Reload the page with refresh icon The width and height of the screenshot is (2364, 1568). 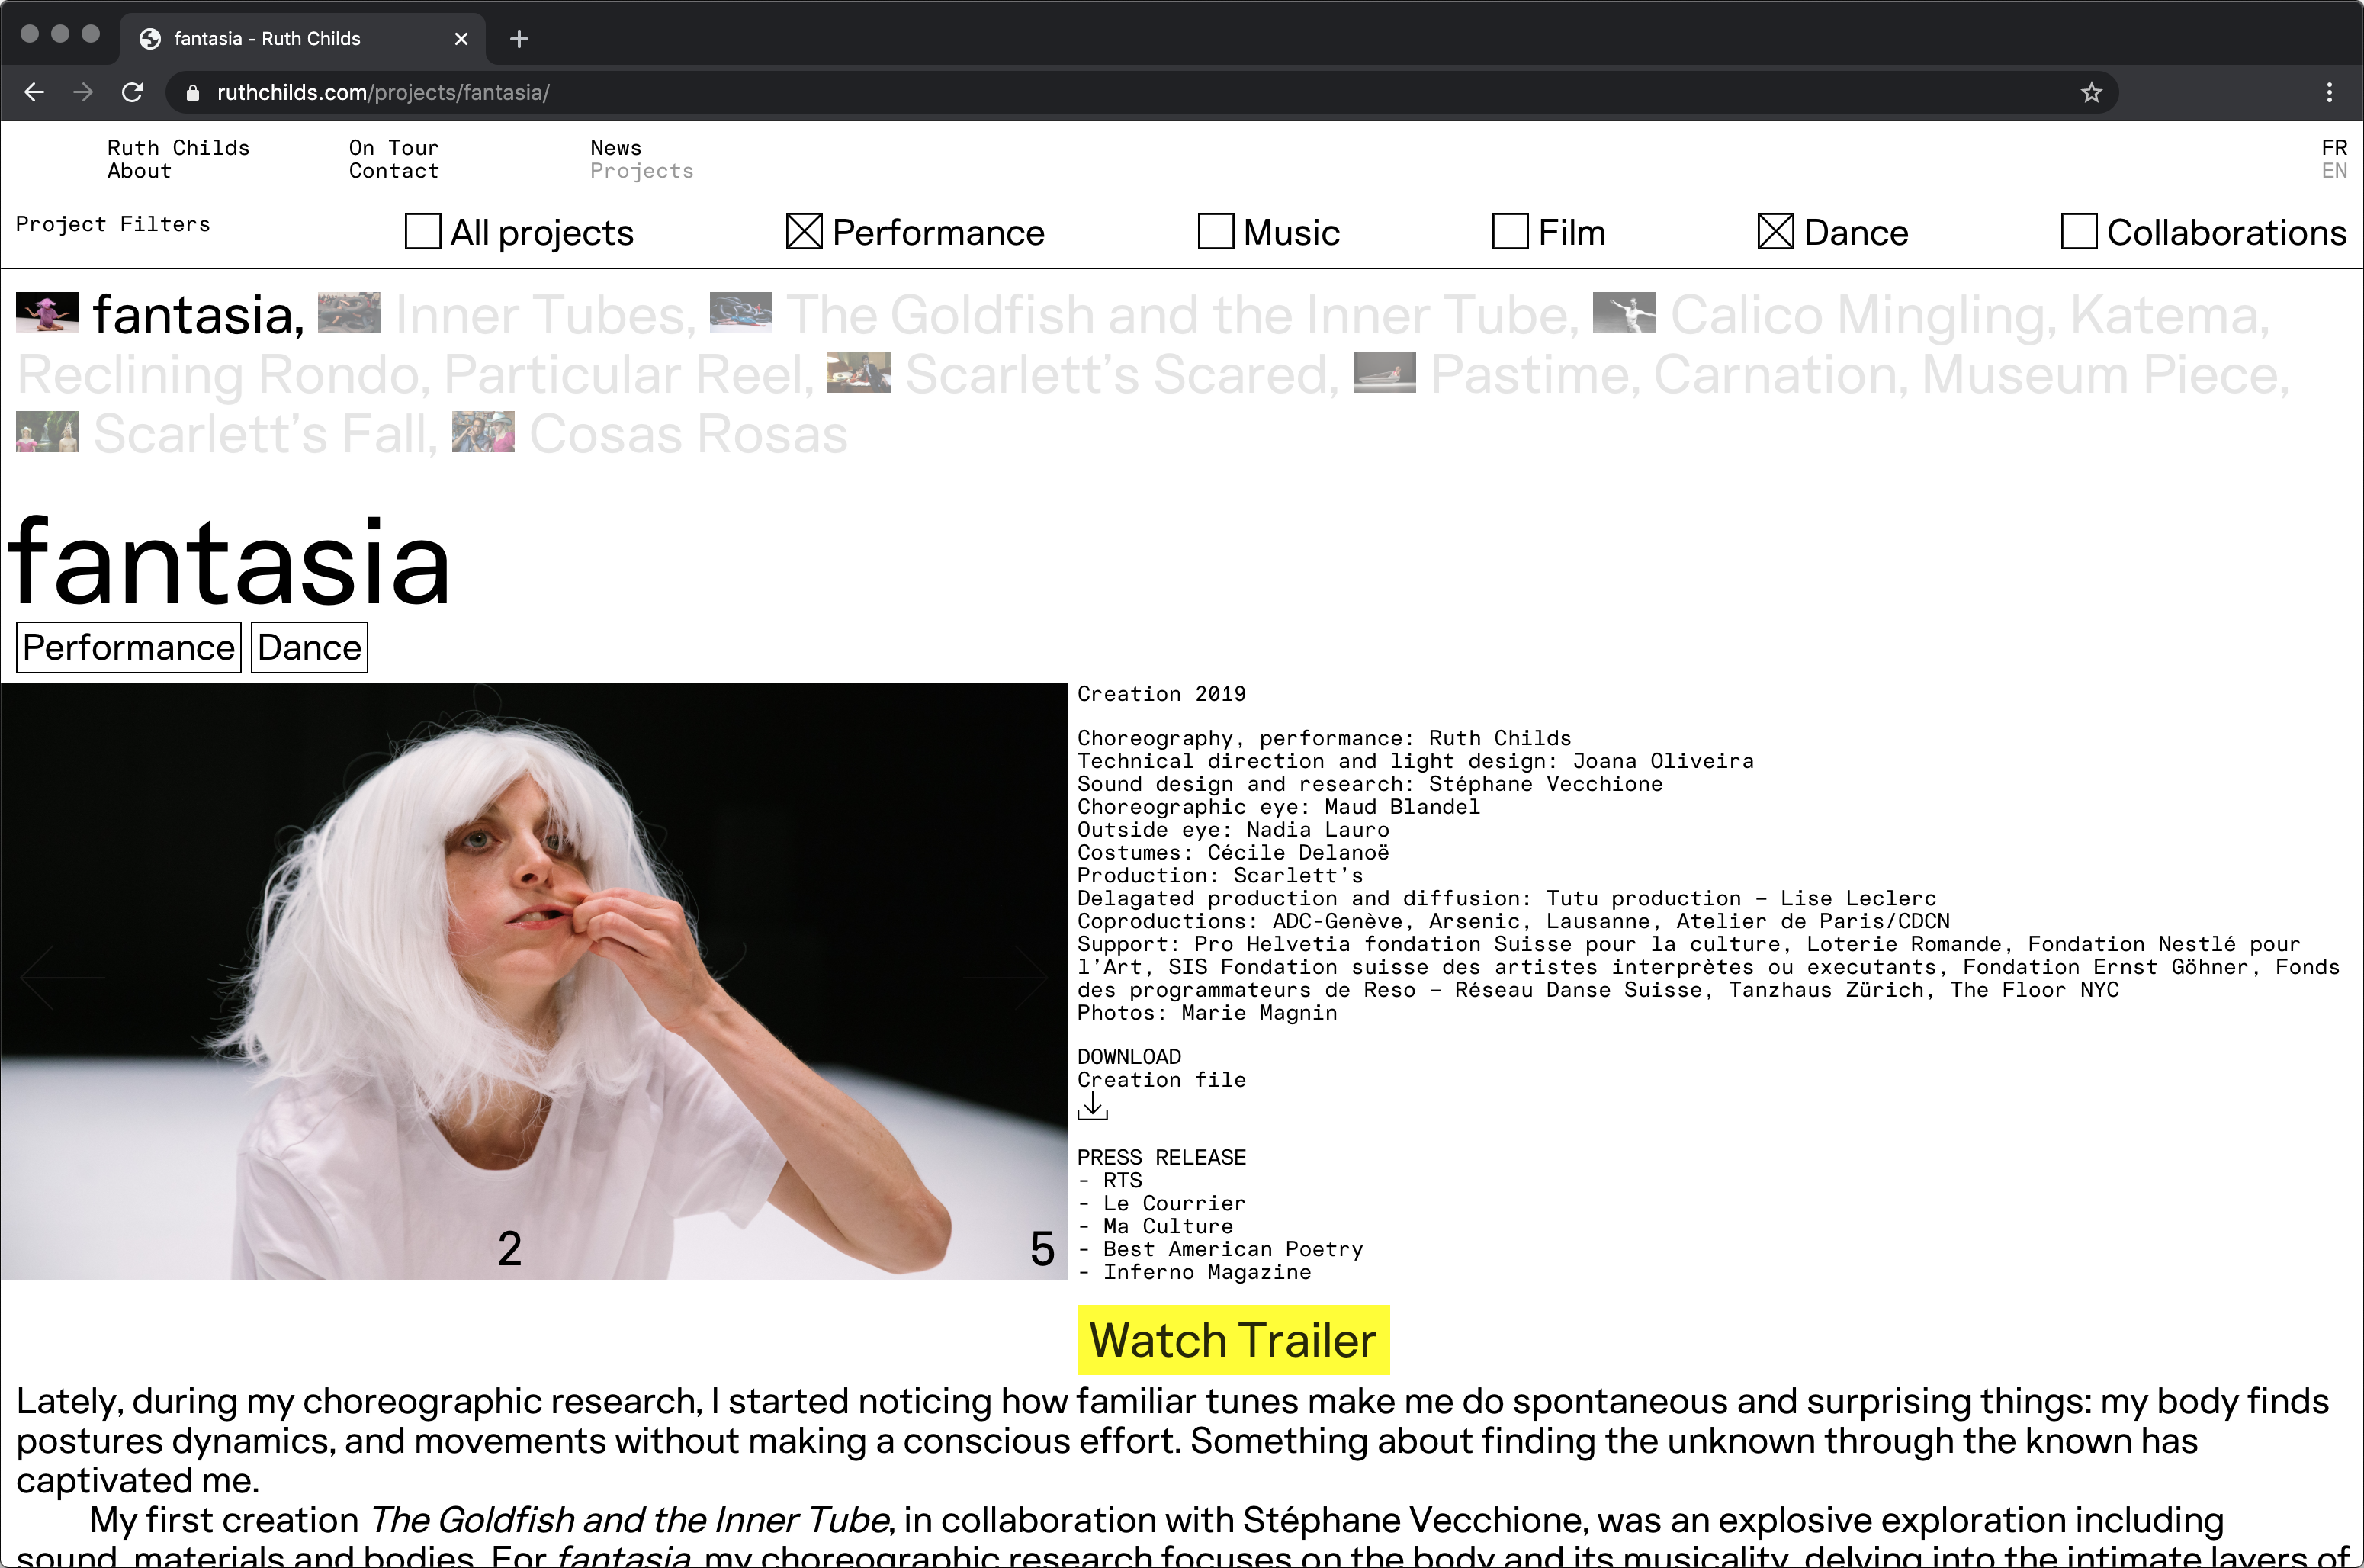pos(132,93)
